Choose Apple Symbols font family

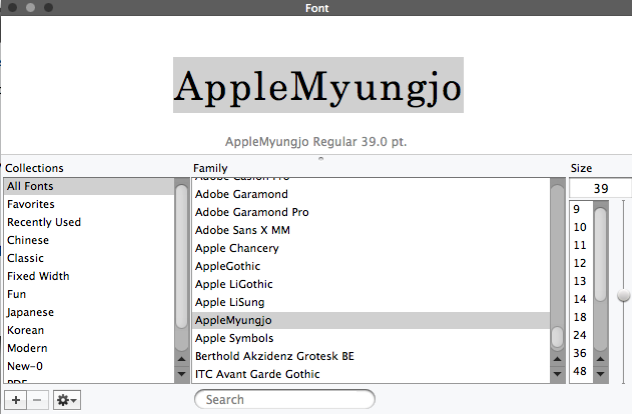tap(371, 338)
